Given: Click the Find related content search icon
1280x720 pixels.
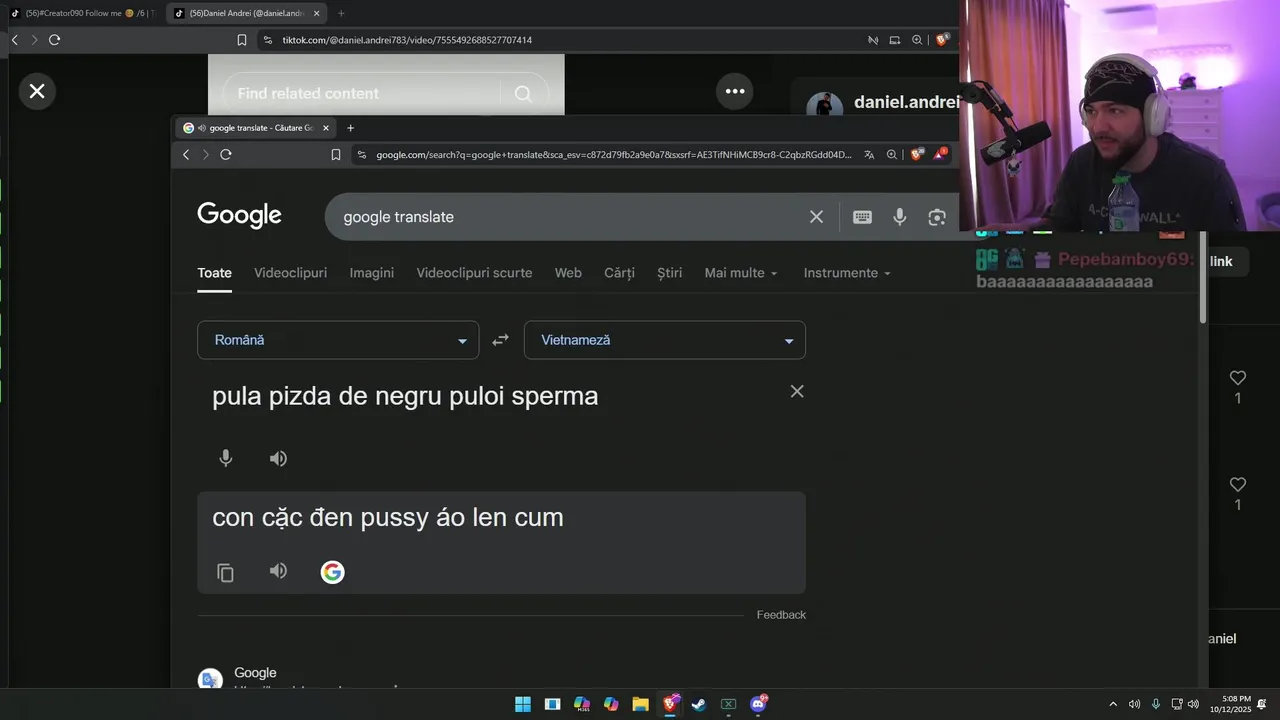Looking at the screenshot, I should [x=523, y=93].
